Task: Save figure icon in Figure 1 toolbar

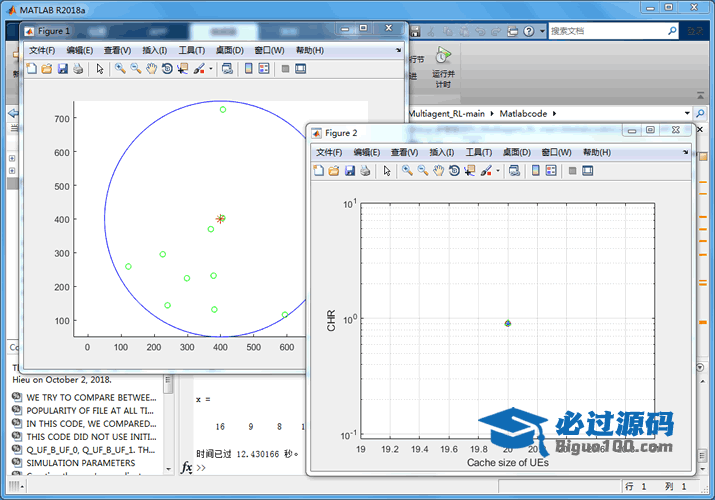Action: 62,69
